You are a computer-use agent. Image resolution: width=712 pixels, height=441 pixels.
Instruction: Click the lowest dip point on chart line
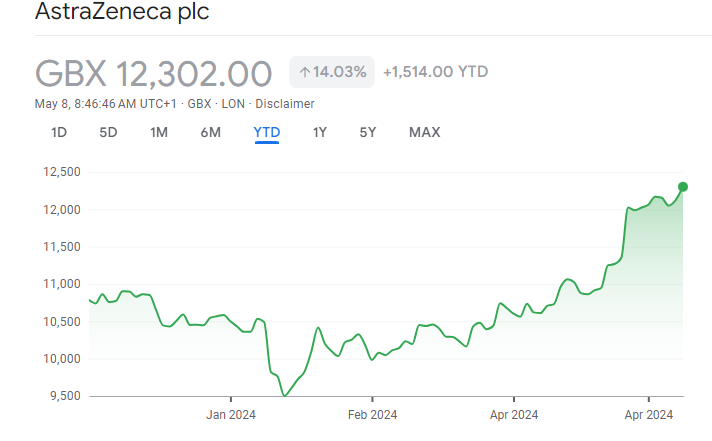coord(284,396)
